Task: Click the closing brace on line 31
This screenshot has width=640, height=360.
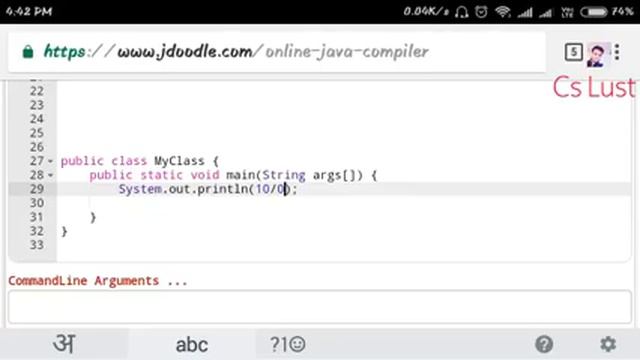Action: 93,217
